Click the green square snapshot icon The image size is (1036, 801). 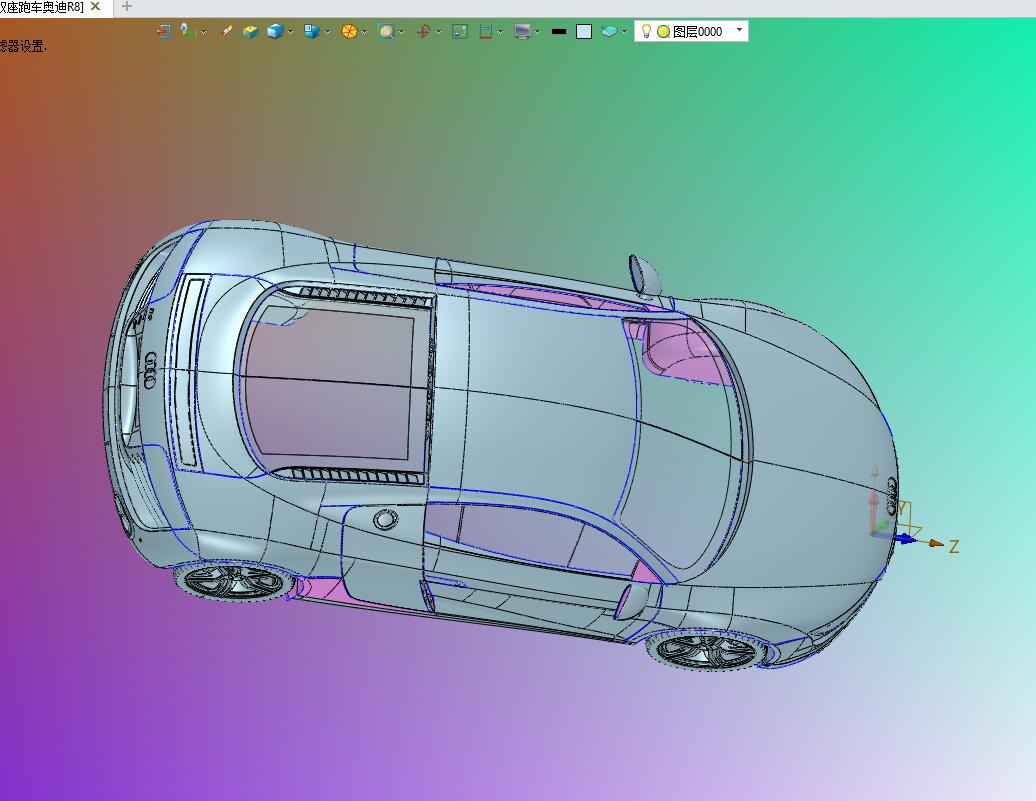pos(460,31)
